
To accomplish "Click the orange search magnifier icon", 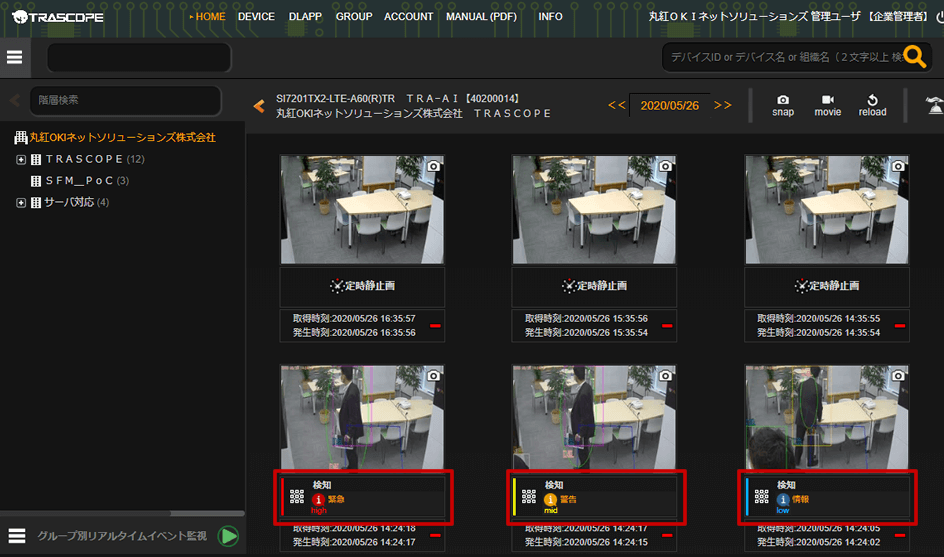I will coord(915,57).
